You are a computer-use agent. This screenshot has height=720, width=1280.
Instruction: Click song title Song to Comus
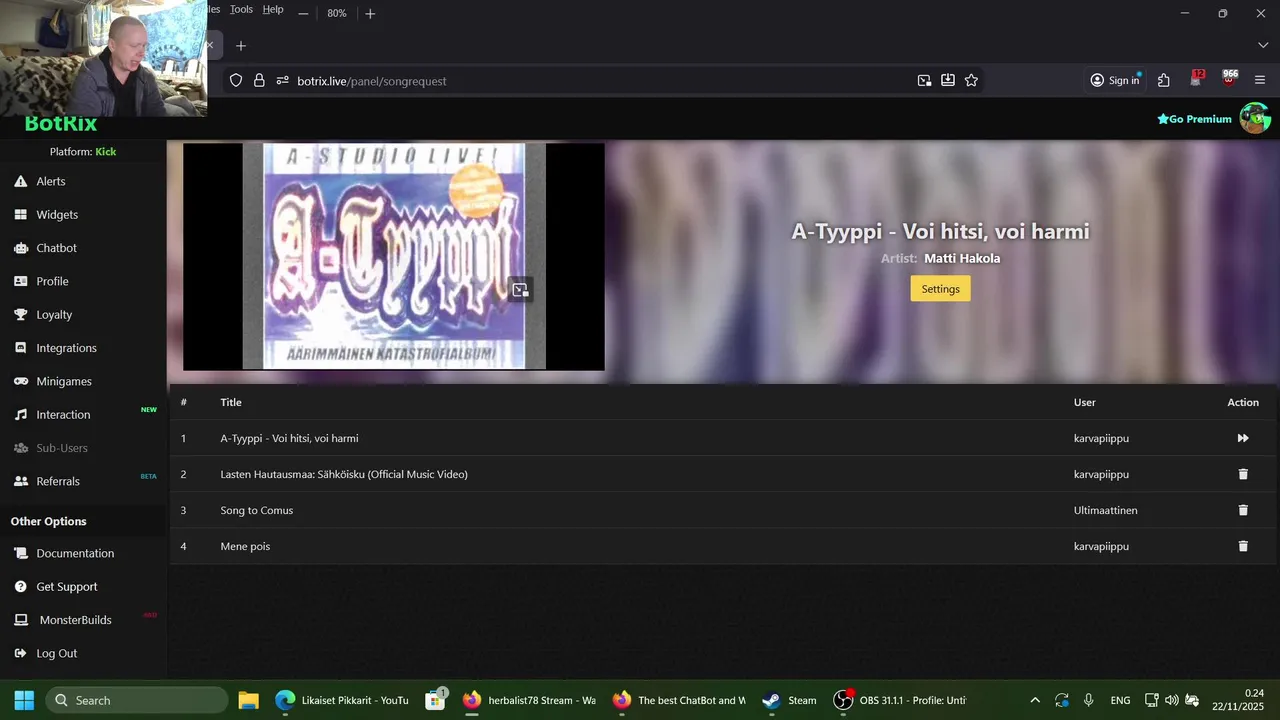click(x=257, y=510)
